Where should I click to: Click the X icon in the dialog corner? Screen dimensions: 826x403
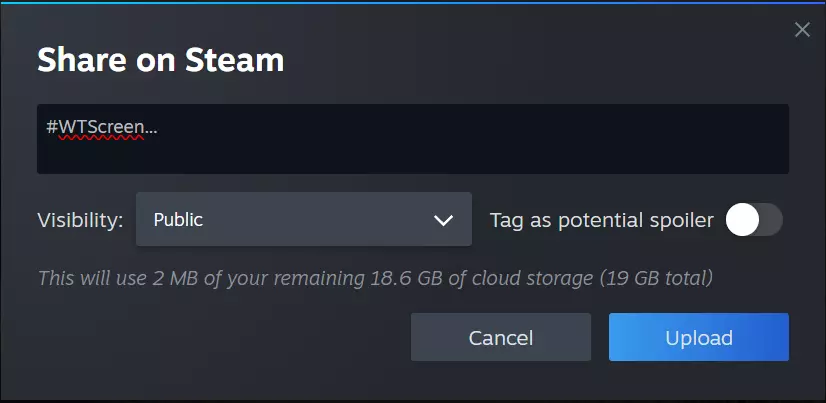tap(802, 30)
